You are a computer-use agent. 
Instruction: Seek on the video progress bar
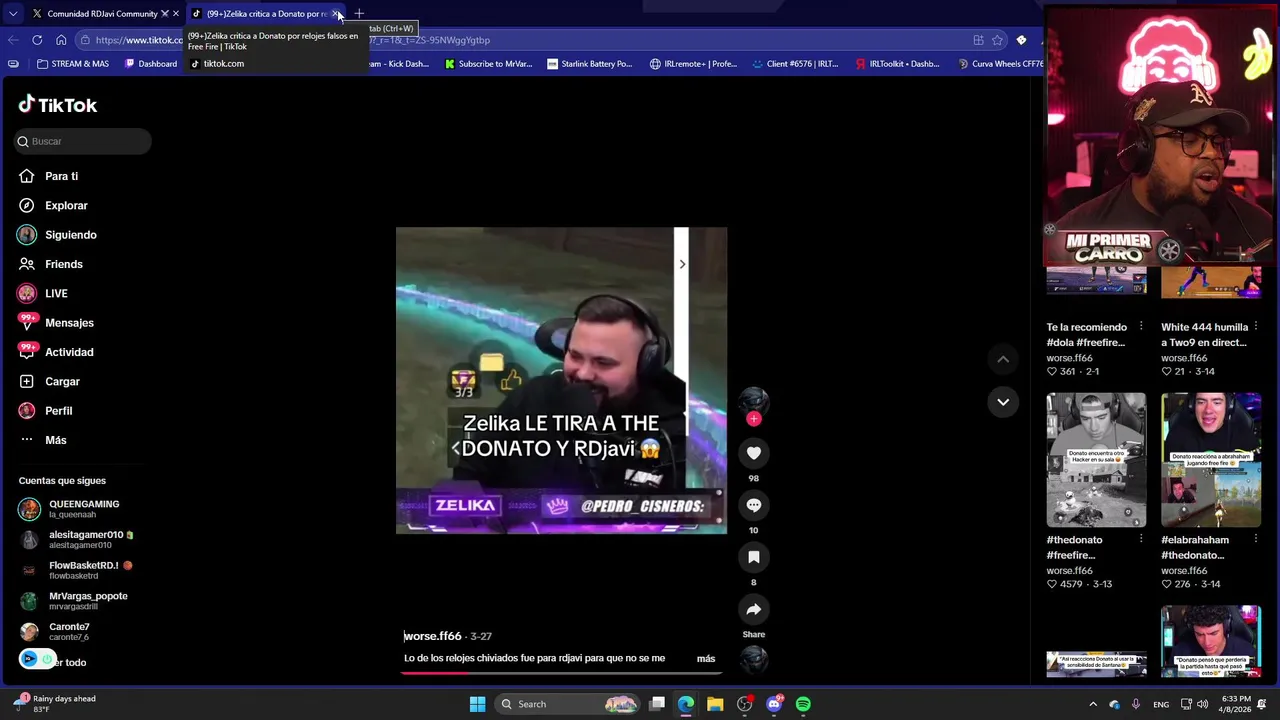pyautogui.click(x=561, y=672)
